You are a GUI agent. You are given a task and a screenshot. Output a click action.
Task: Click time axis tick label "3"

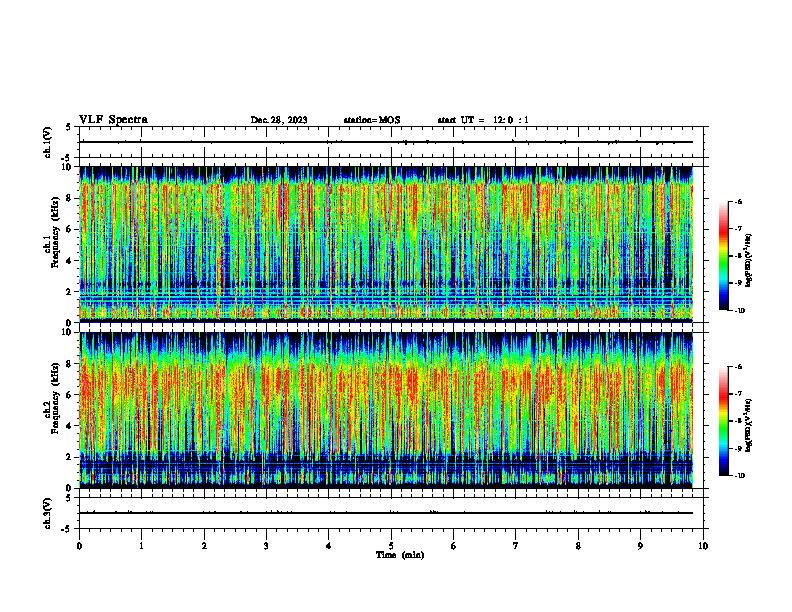coord(266,546)
